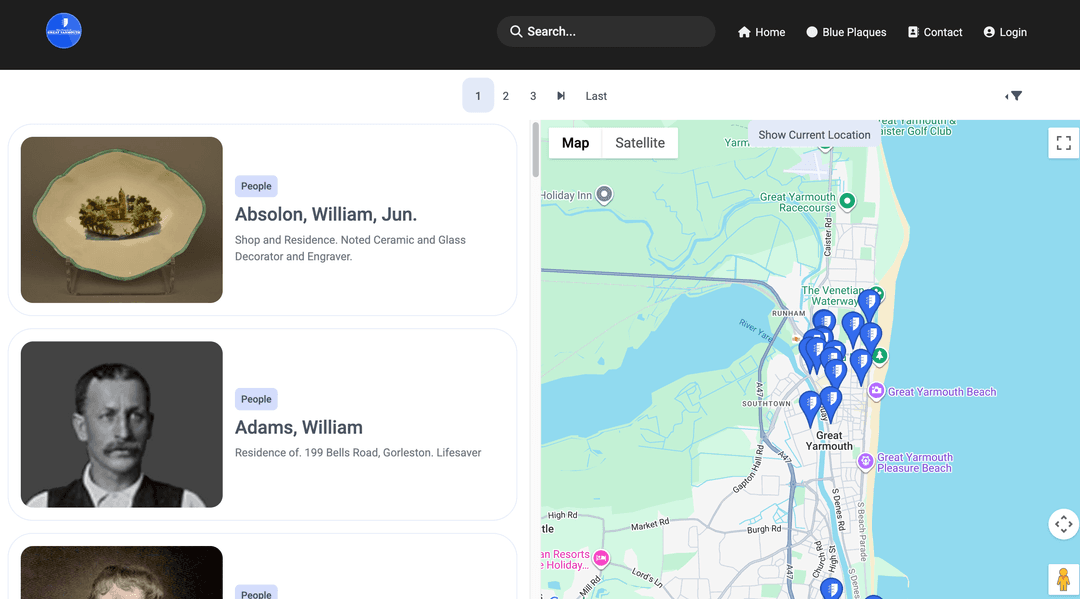This screenshot has width=1080, height=599.
Task: Click the Contact address-book icon
Action: [x=913, y=32]
